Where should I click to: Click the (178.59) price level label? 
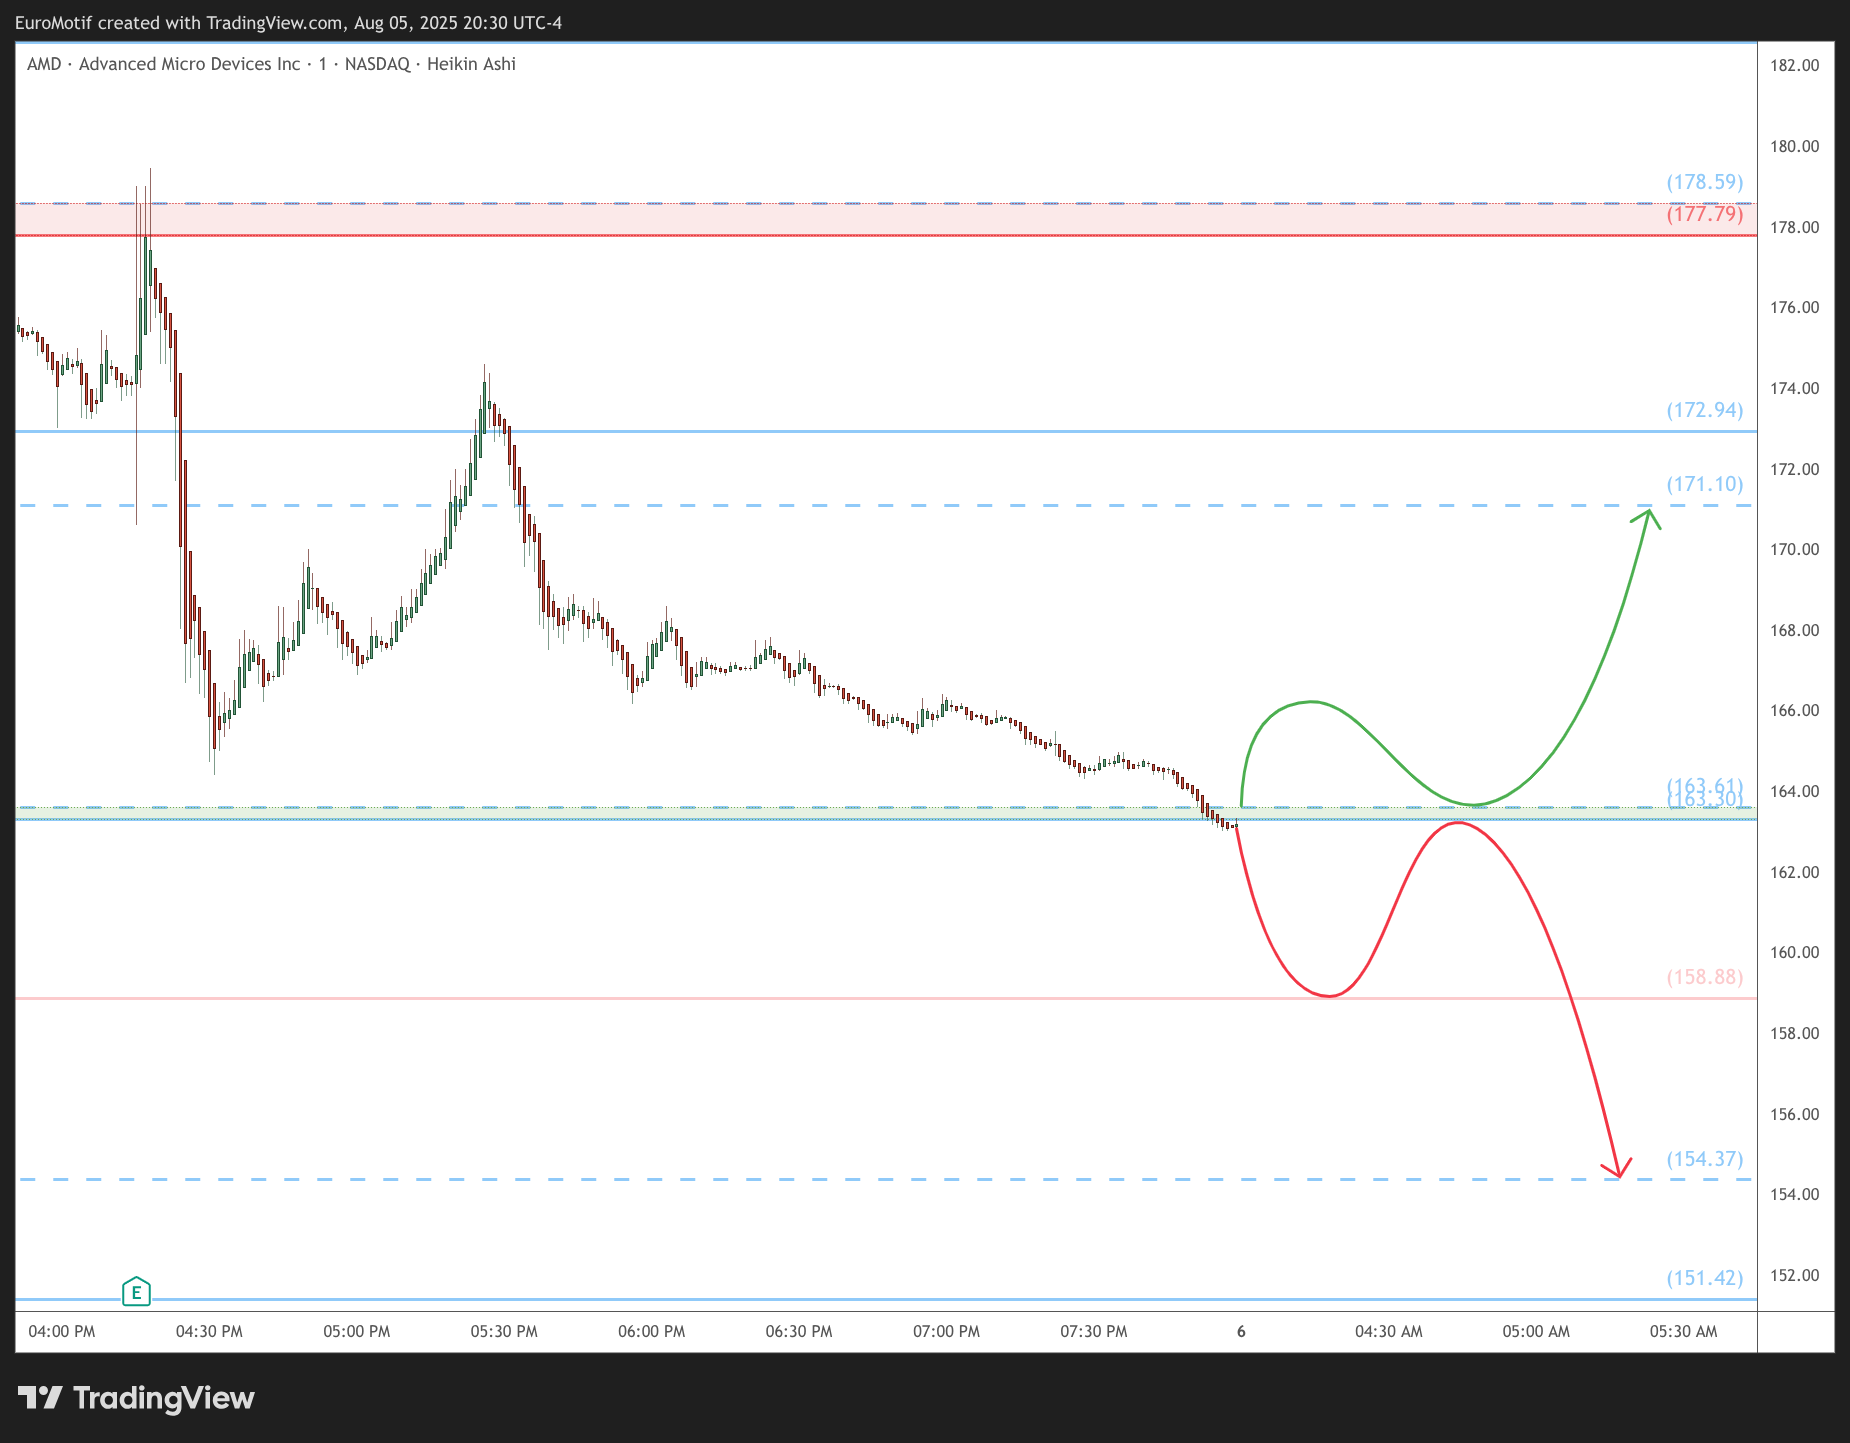pyautogui.click(x=1704, y=182)
